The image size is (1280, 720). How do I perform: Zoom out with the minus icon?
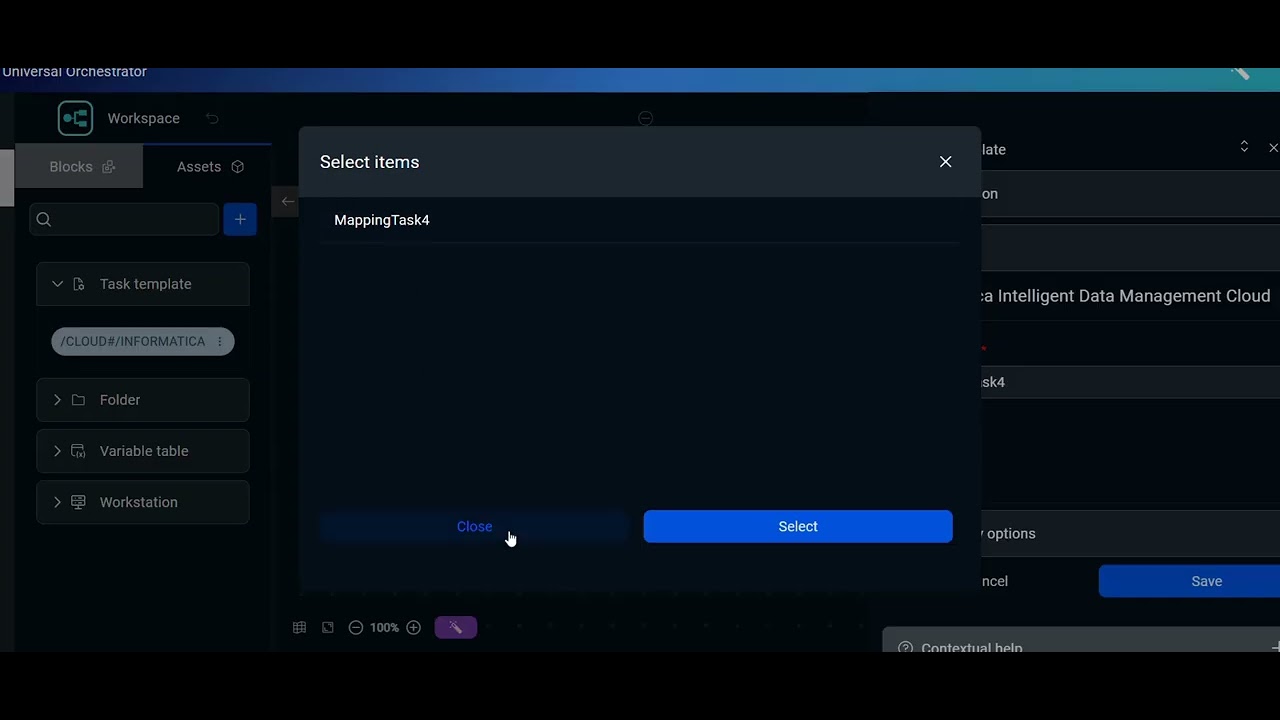click(x=355, y=627)
